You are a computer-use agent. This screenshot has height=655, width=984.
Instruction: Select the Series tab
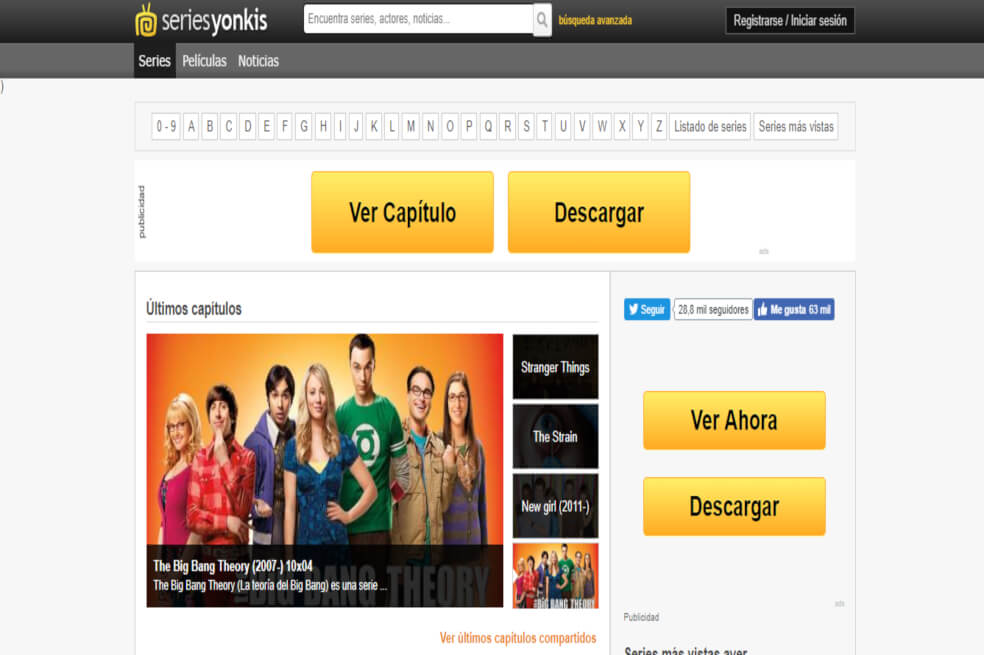(x=154, y=61)
